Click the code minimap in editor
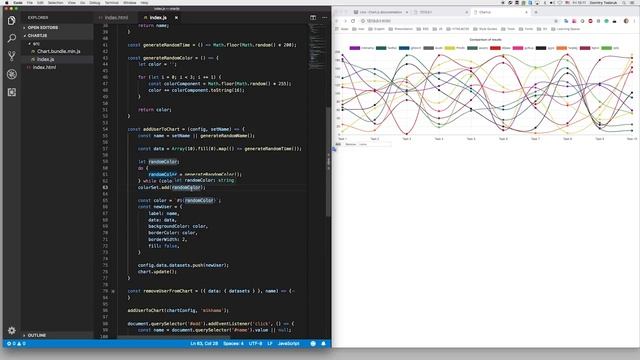 pyautogui.click(x=316, y=47)
